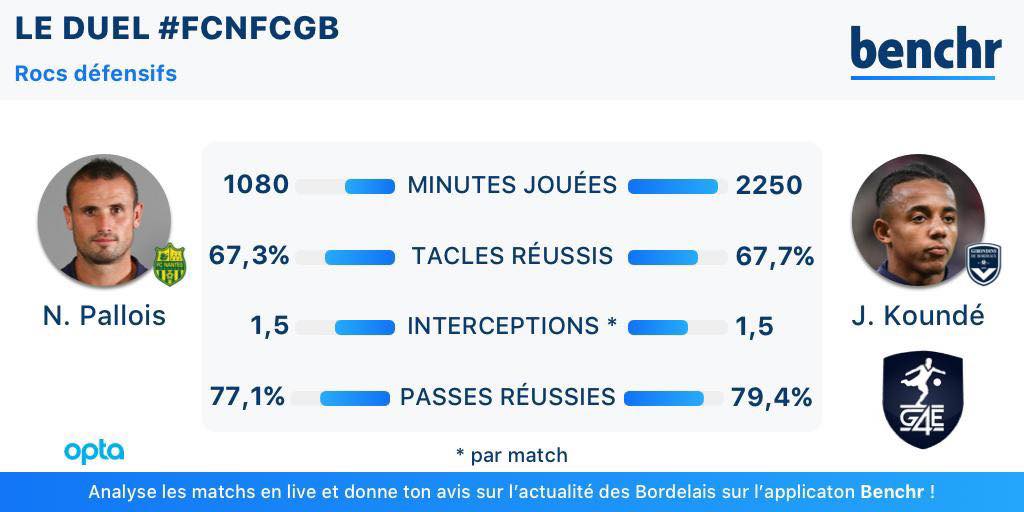1024x512 pixels.
Task: Click the LE DUEL #FCNFCGB title
Action: [177, 29]
